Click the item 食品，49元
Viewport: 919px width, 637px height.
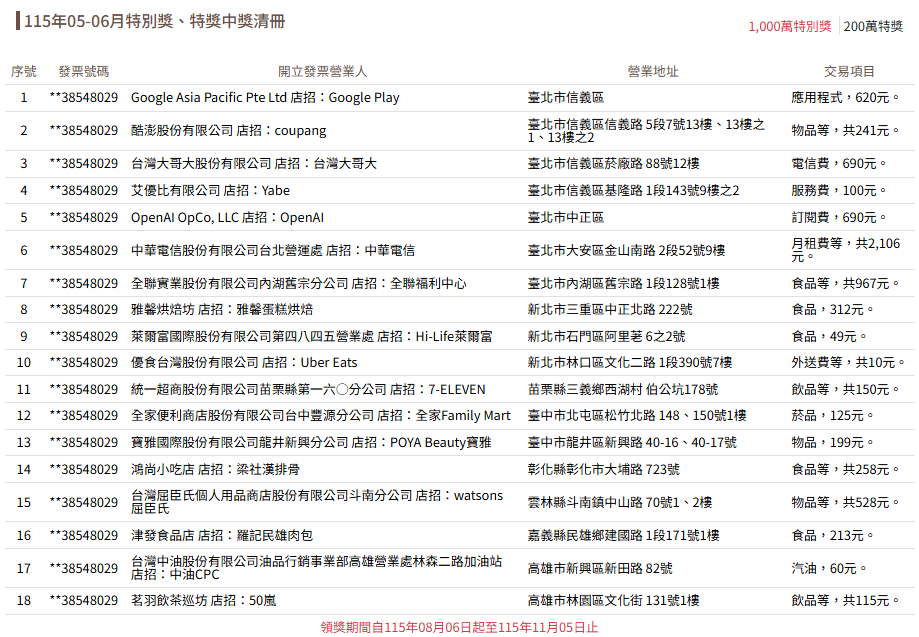[829, 336]
